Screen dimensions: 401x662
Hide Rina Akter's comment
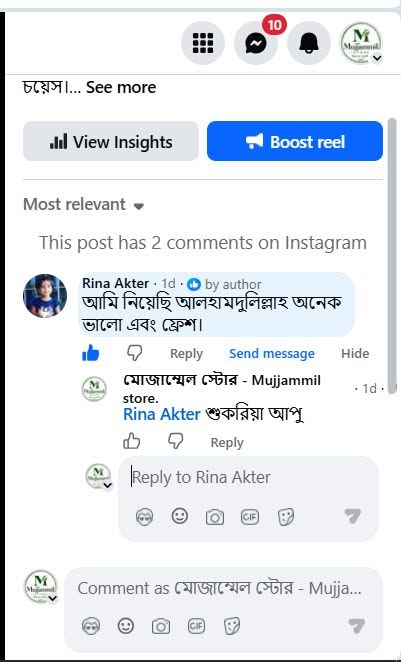(x=355, y=353)
